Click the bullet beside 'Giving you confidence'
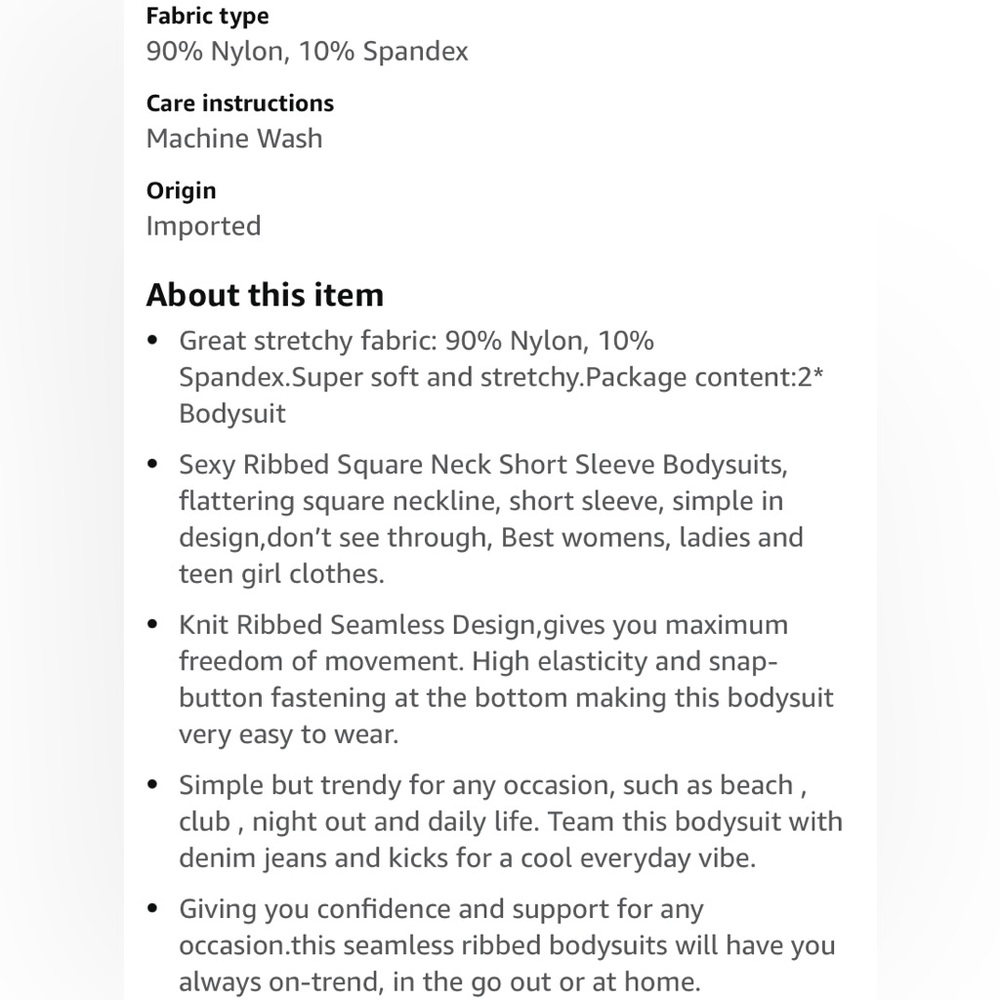The height and width of the screenshot is (1000, 1000). pos(152,908)
